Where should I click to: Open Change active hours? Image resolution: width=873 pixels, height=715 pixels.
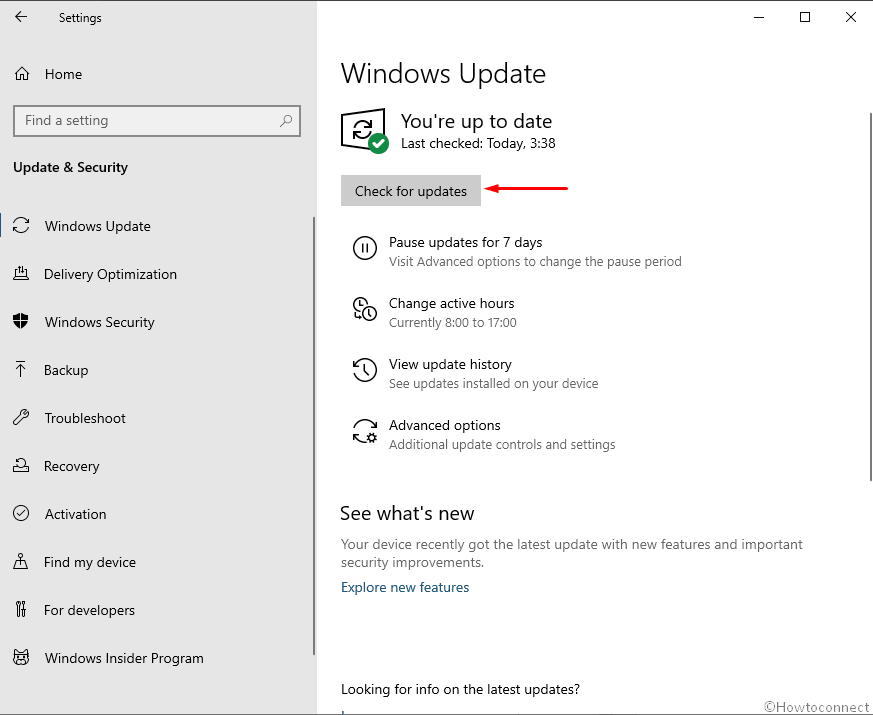pyautogui.click(x=452, y=303)
